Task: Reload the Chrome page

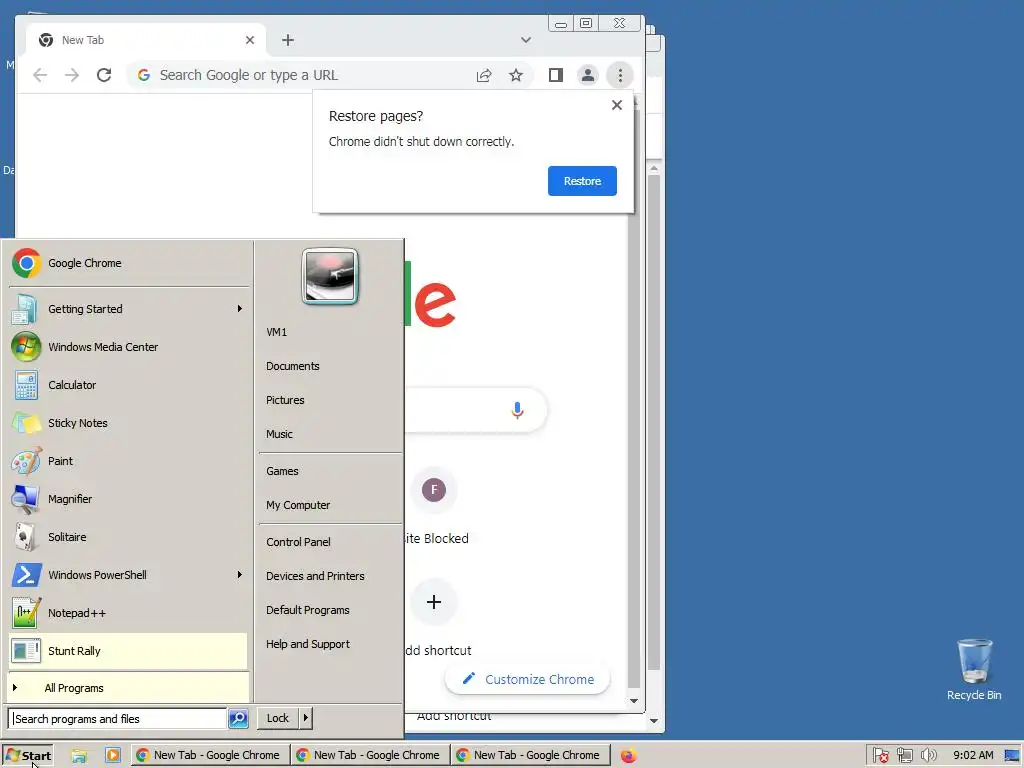Action: click(x=104, y=75)
